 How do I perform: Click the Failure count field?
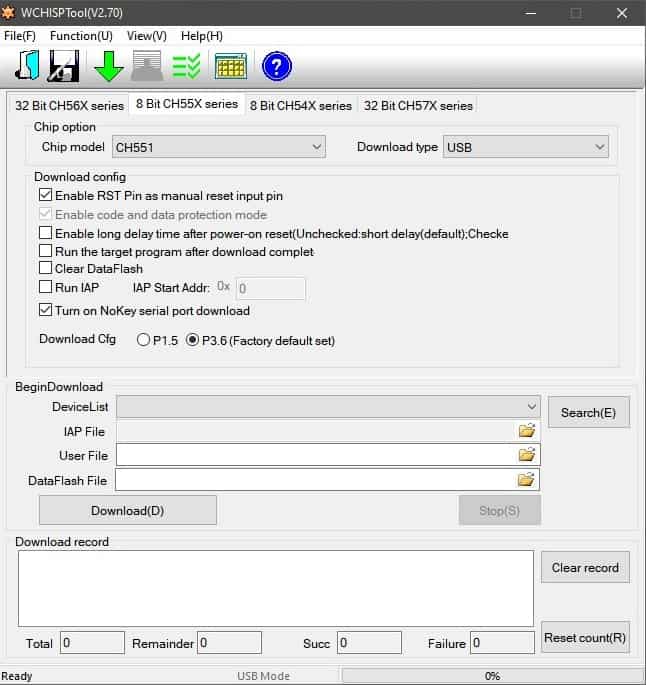(x=502, y=643)
